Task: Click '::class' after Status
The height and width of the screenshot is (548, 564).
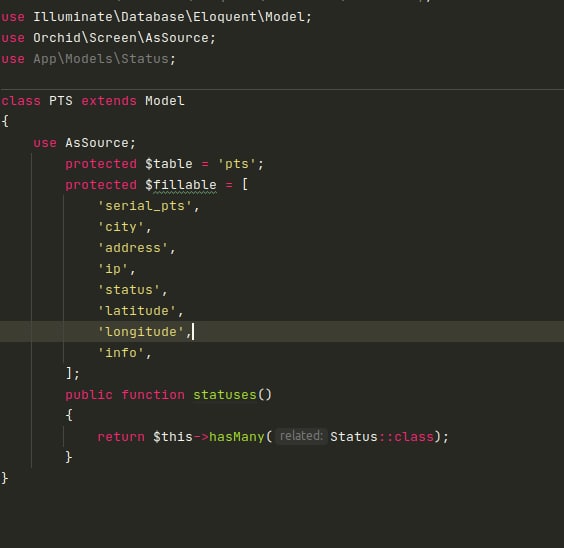Action: [x=405, y=437]
